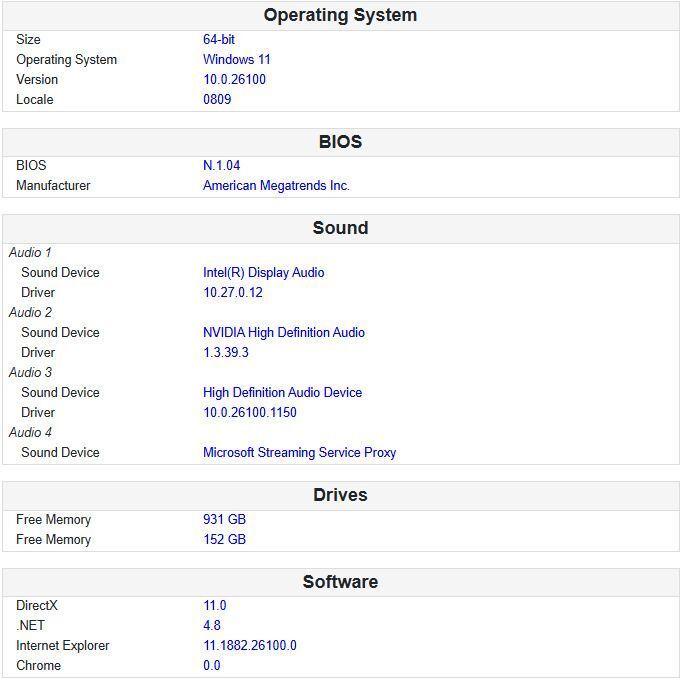The height and width of the screenshot is (679, 682).
Task: Click the DirectX value "11.0"
Action: coord(215,606)
